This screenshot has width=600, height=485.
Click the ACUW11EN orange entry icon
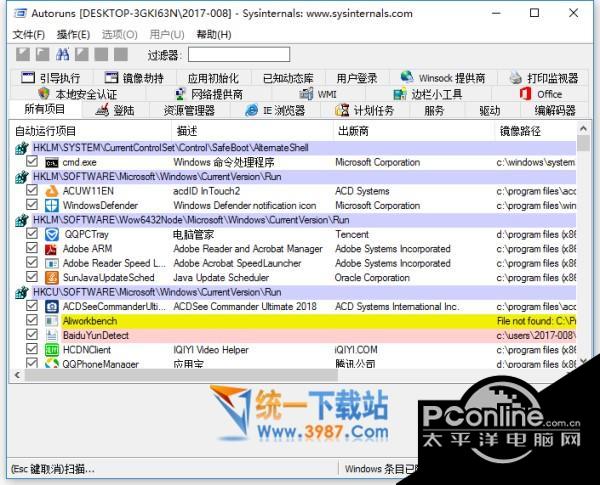(52, 191)
